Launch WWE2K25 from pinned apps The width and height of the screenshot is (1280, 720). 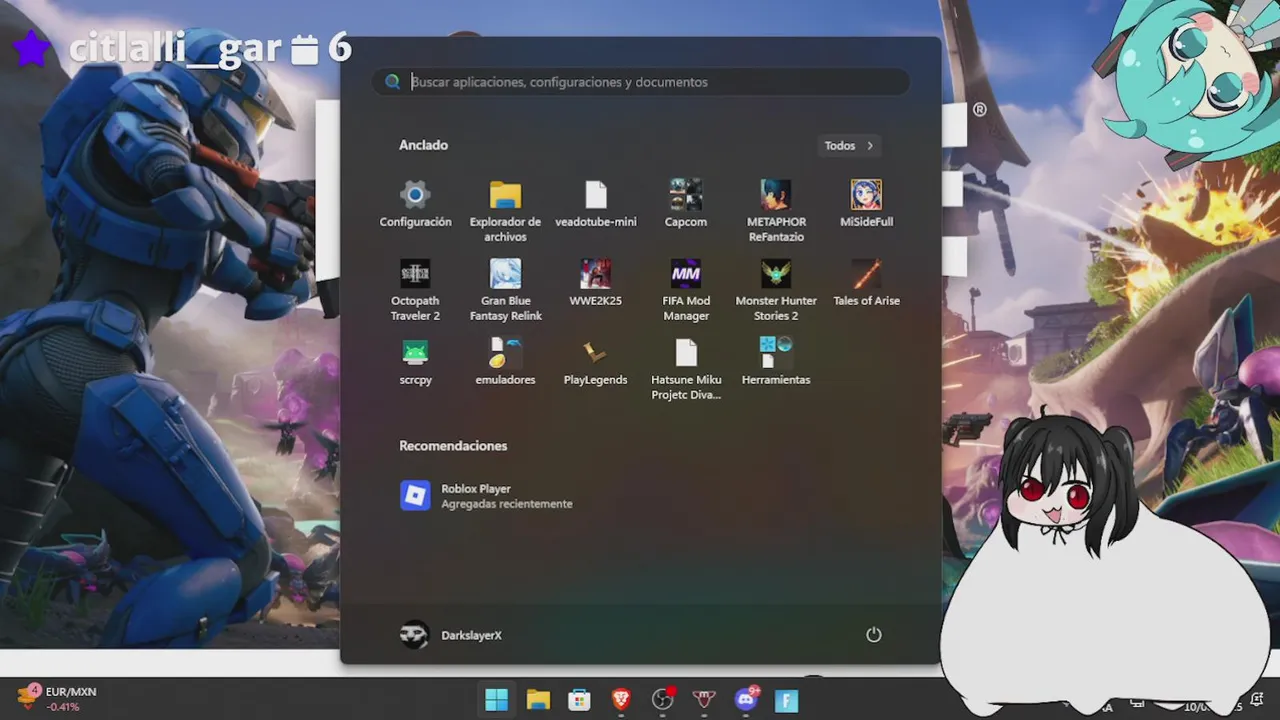(x=596, y=284)
